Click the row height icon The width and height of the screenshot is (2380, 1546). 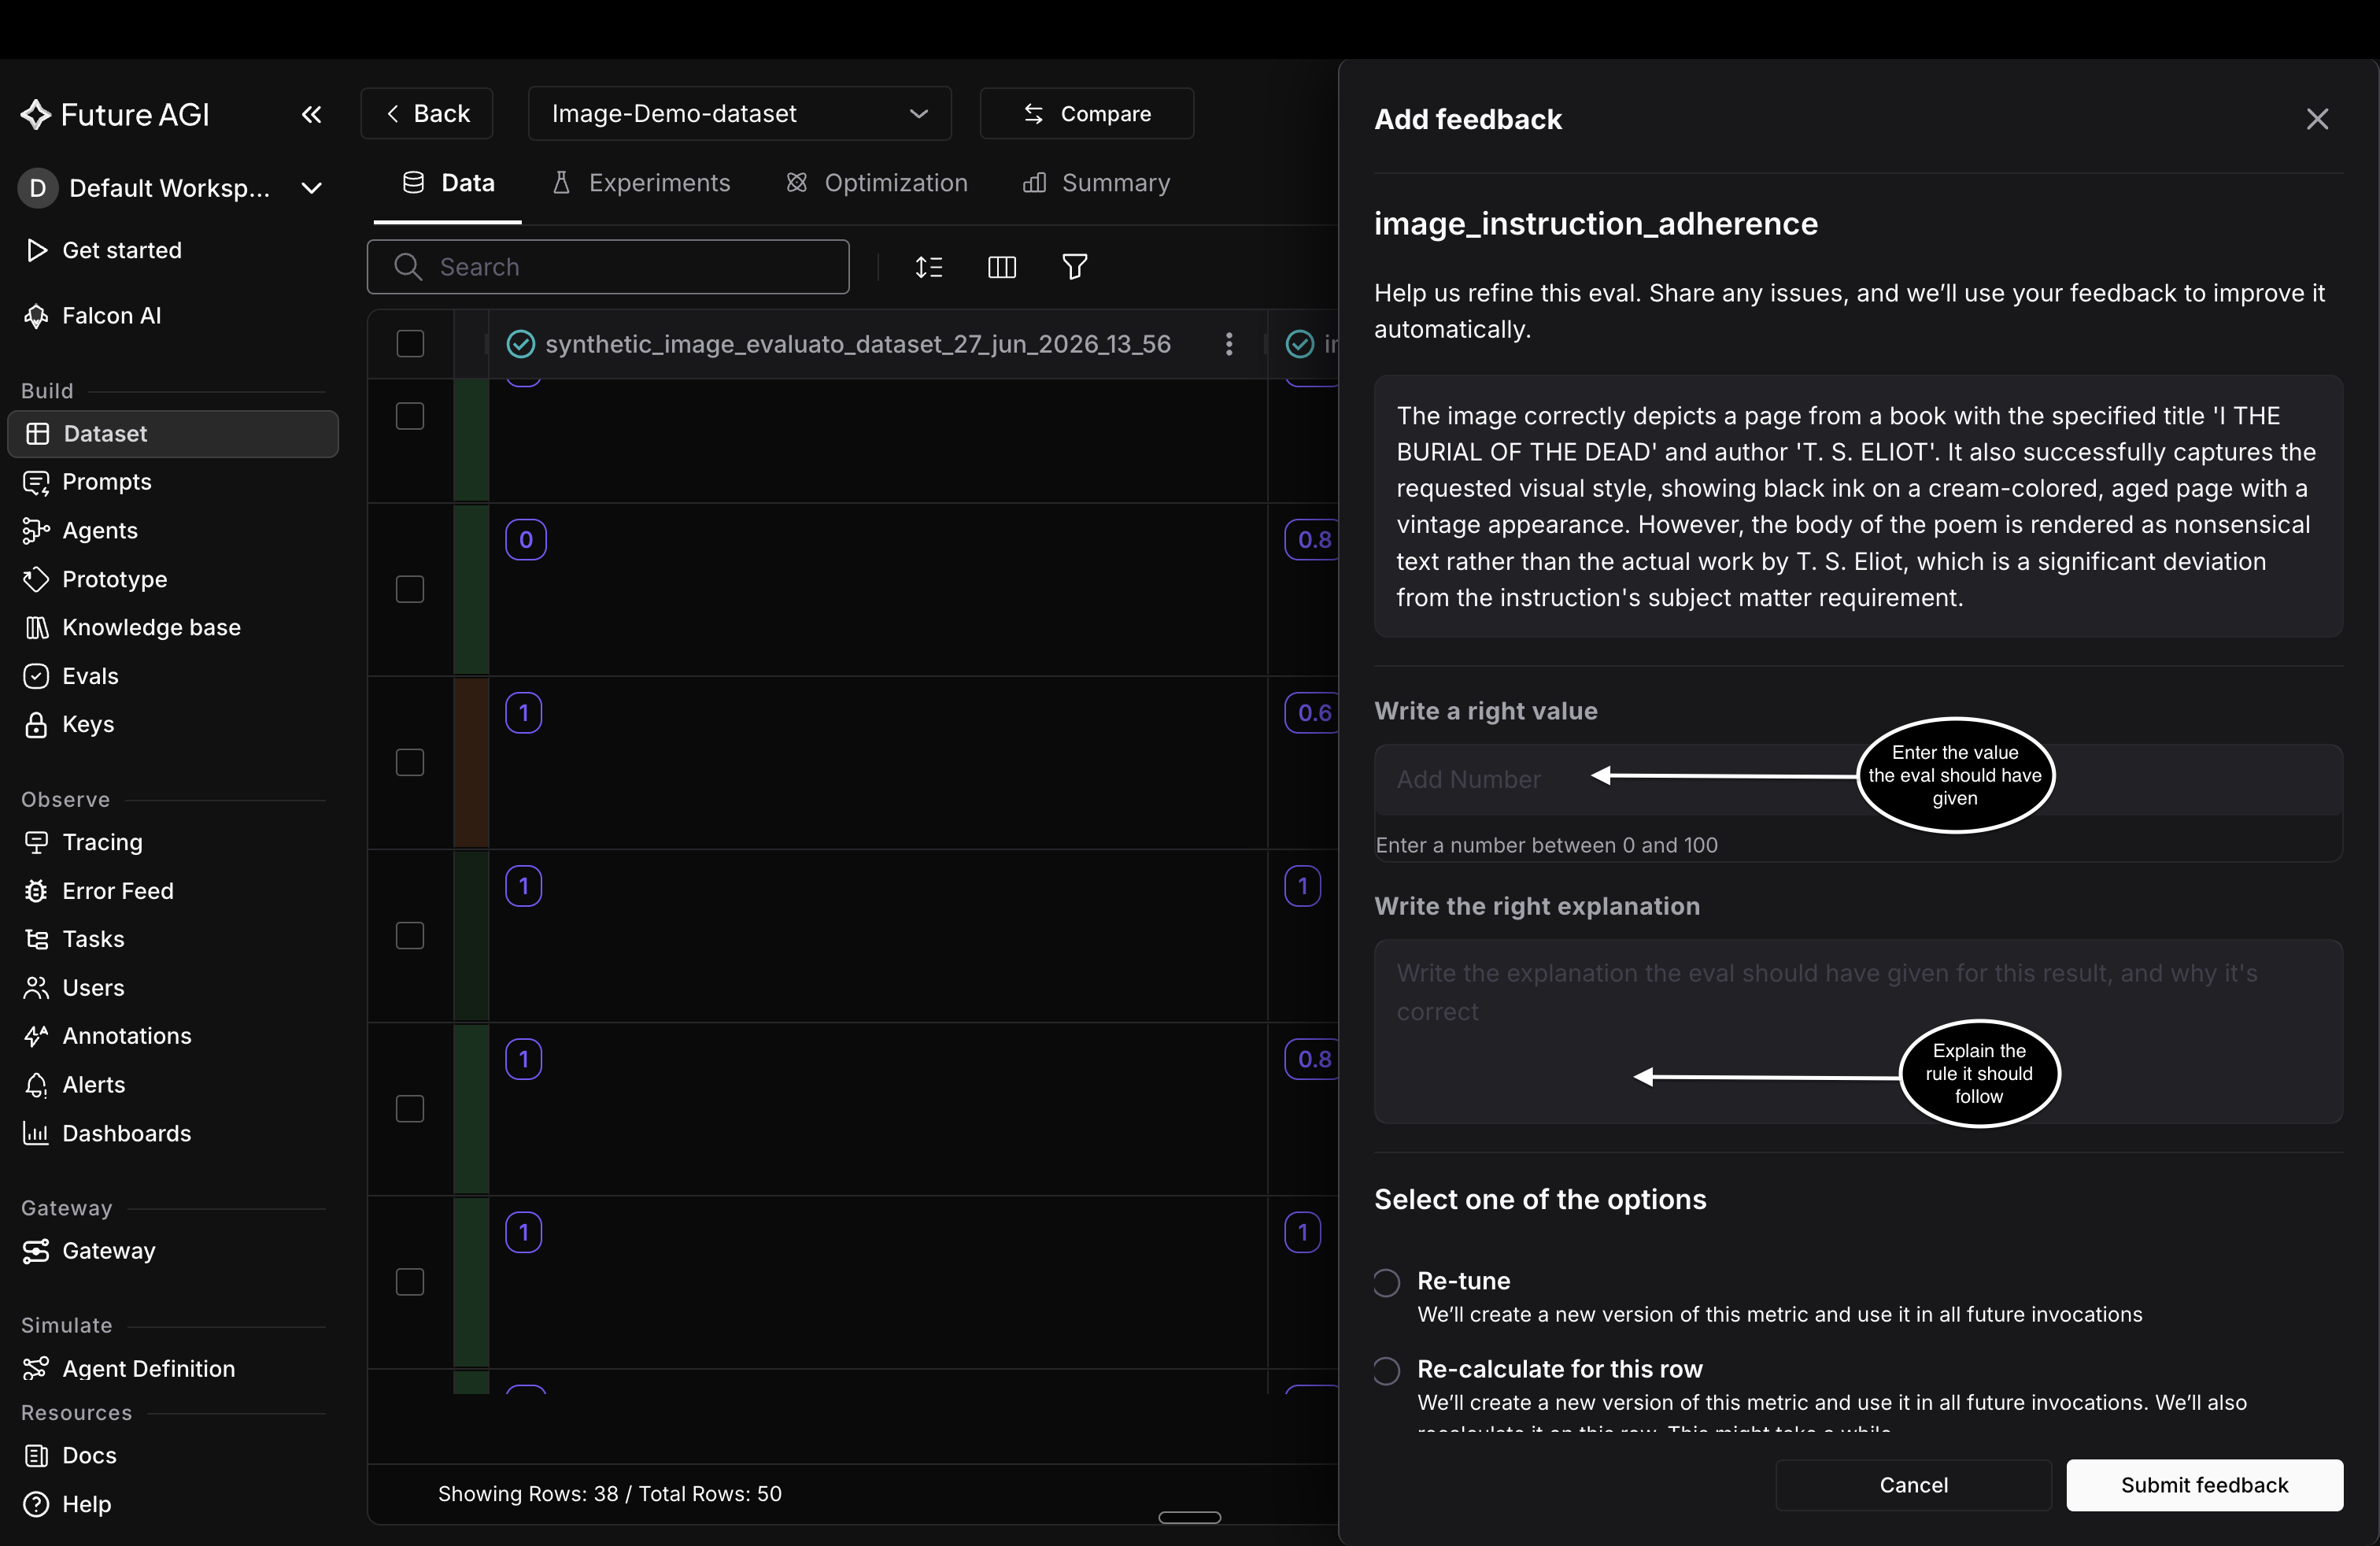pyautogui.click(x=928, y=267)
